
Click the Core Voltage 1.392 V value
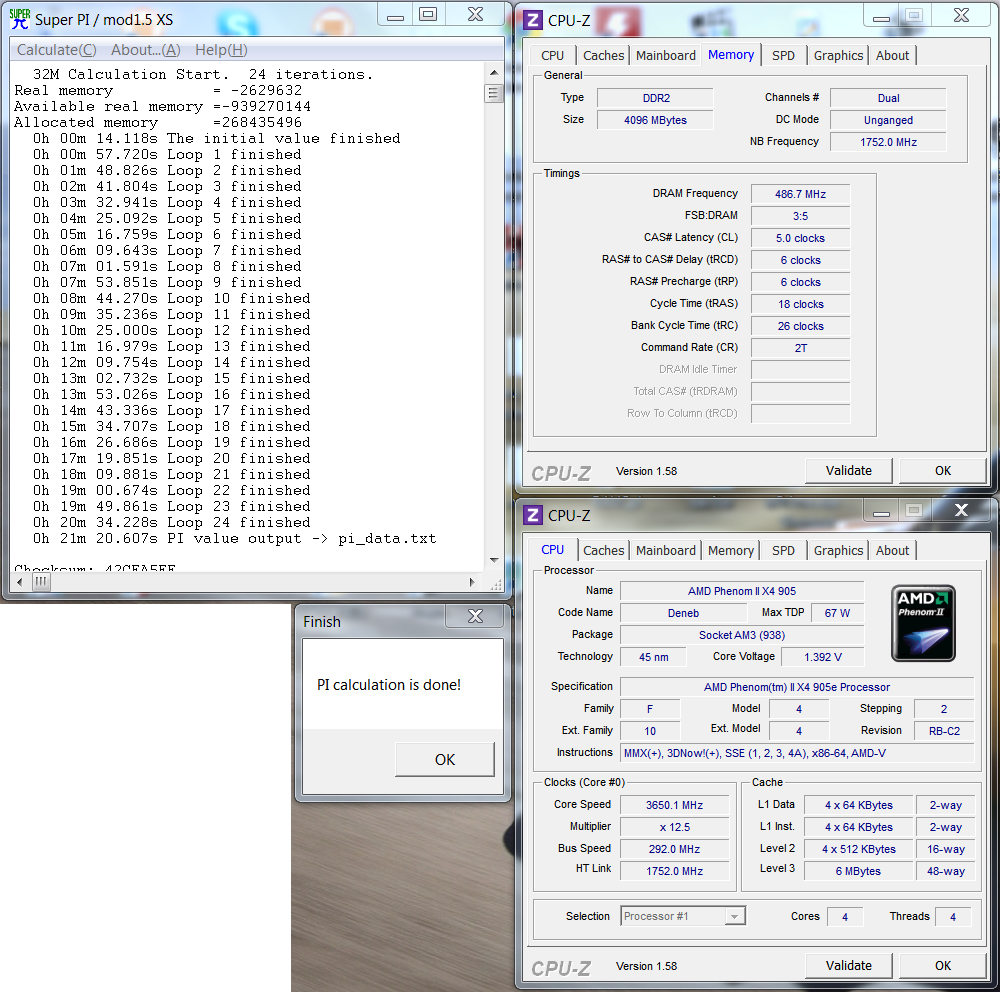click(x=823, y=657)
